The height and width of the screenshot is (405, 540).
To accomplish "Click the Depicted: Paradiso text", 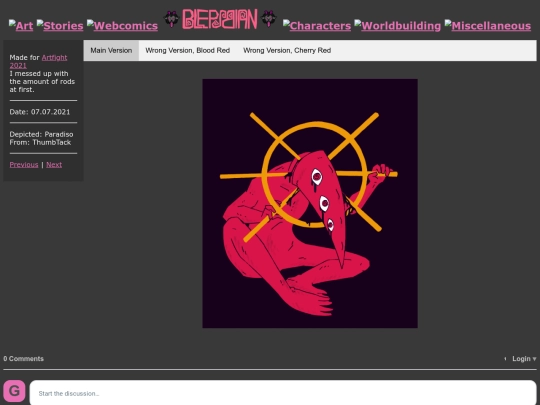I will pos(41,134).
